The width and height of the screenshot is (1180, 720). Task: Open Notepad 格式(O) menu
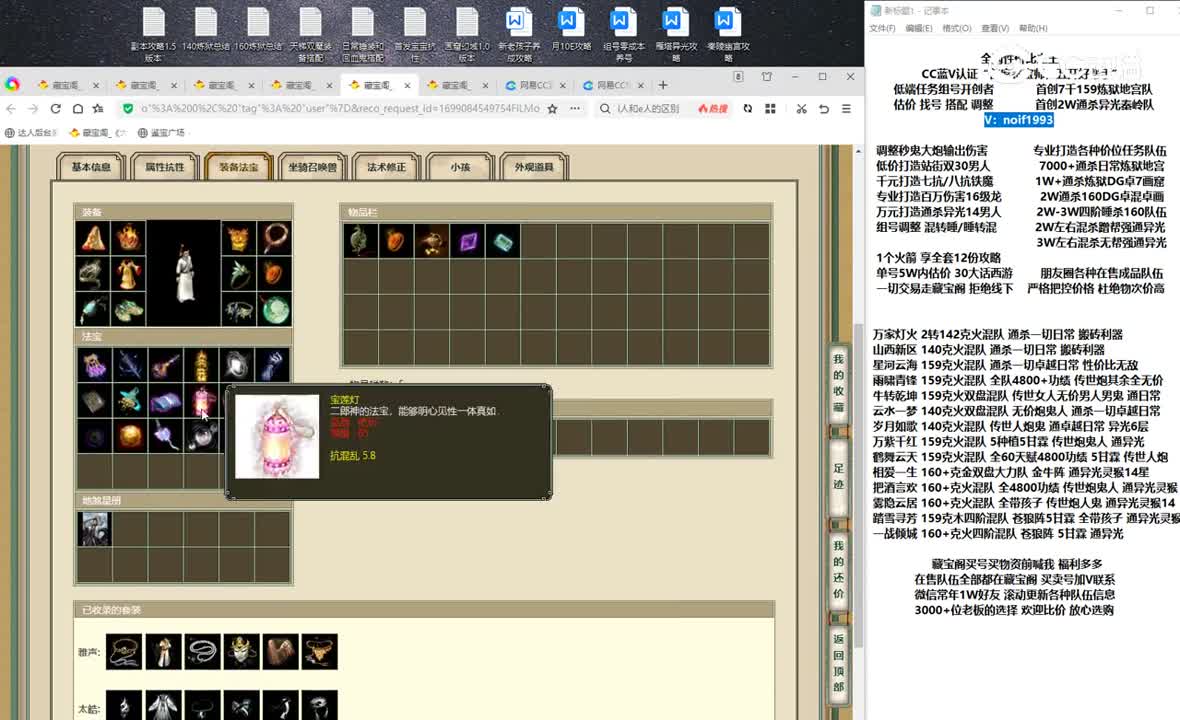[956, 28]
